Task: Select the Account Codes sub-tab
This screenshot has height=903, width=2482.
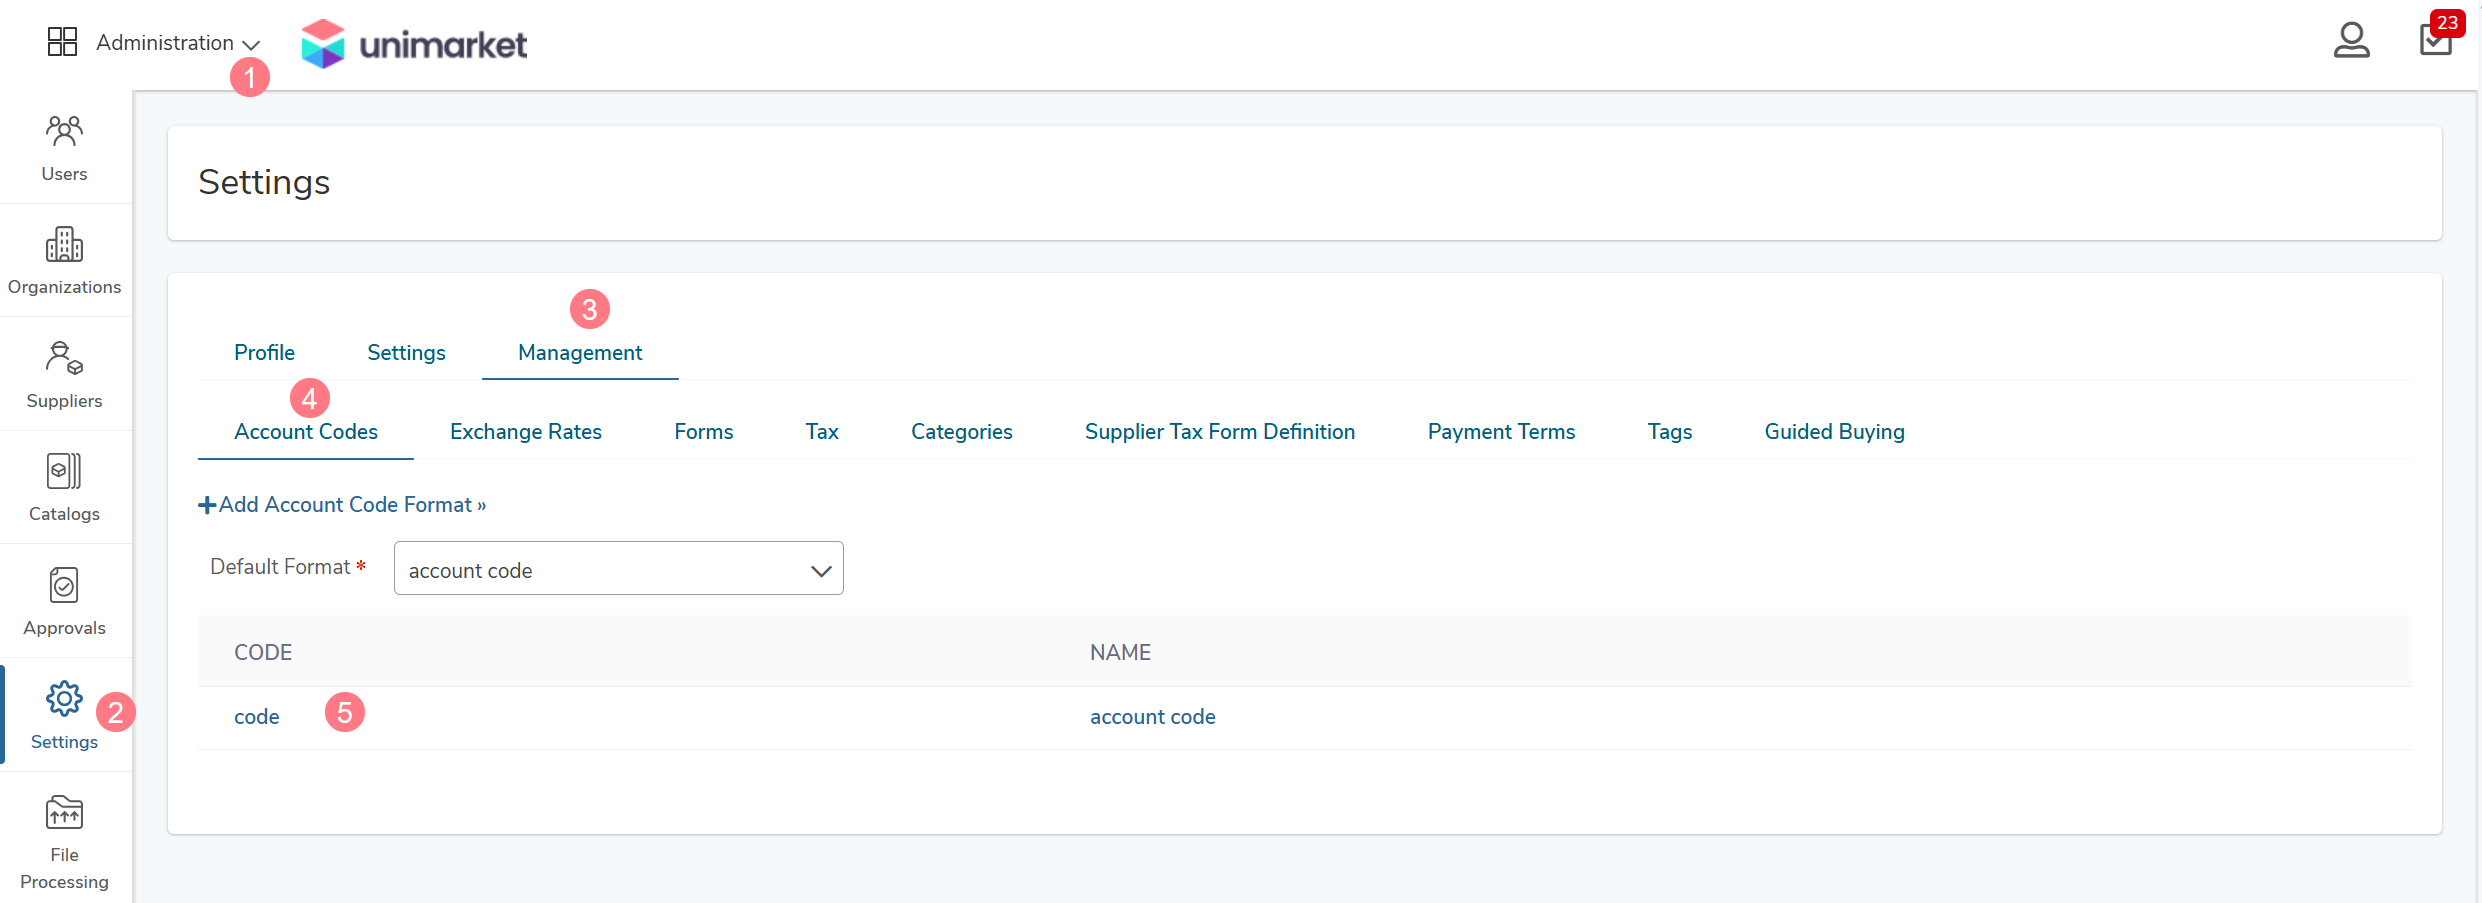Action: point(306,431)
